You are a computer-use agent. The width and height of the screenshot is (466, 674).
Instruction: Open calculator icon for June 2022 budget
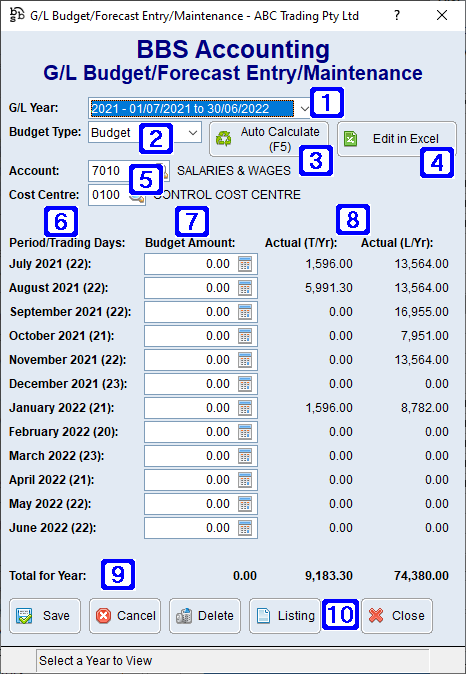coord(245,528)
